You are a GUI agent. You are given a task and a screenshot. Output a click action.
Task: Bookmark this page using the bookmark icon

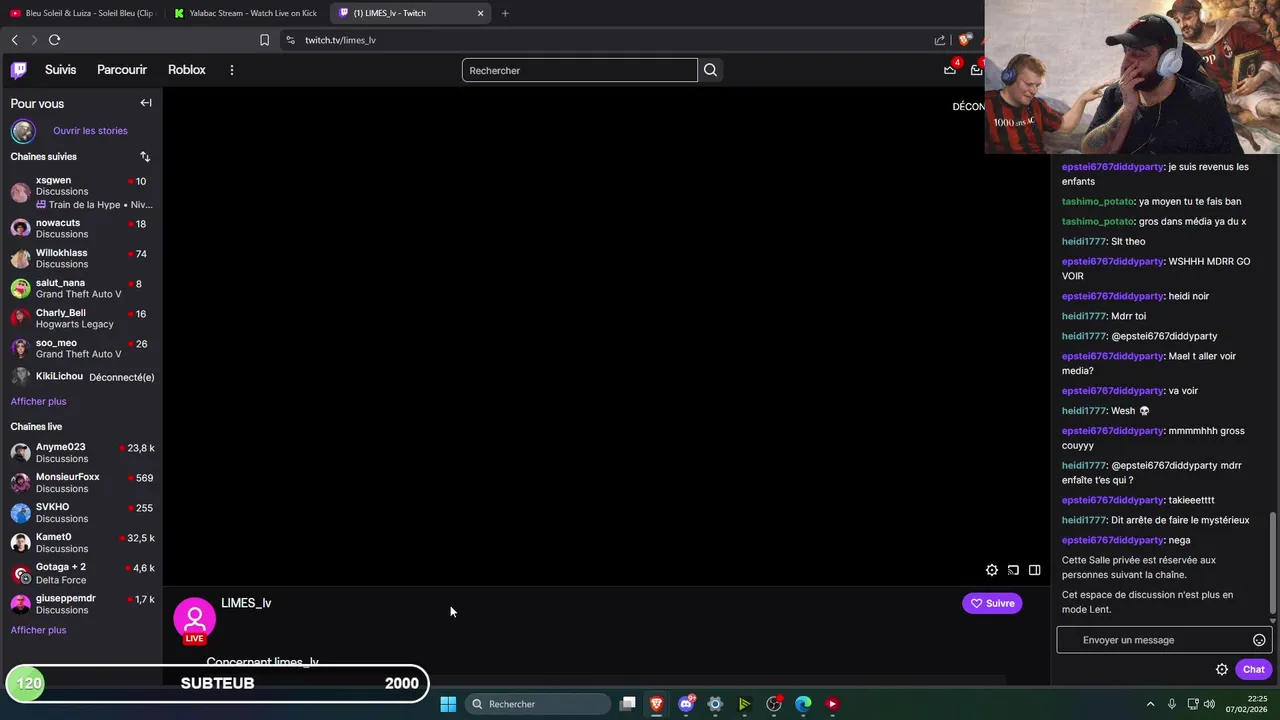[264, 40]
